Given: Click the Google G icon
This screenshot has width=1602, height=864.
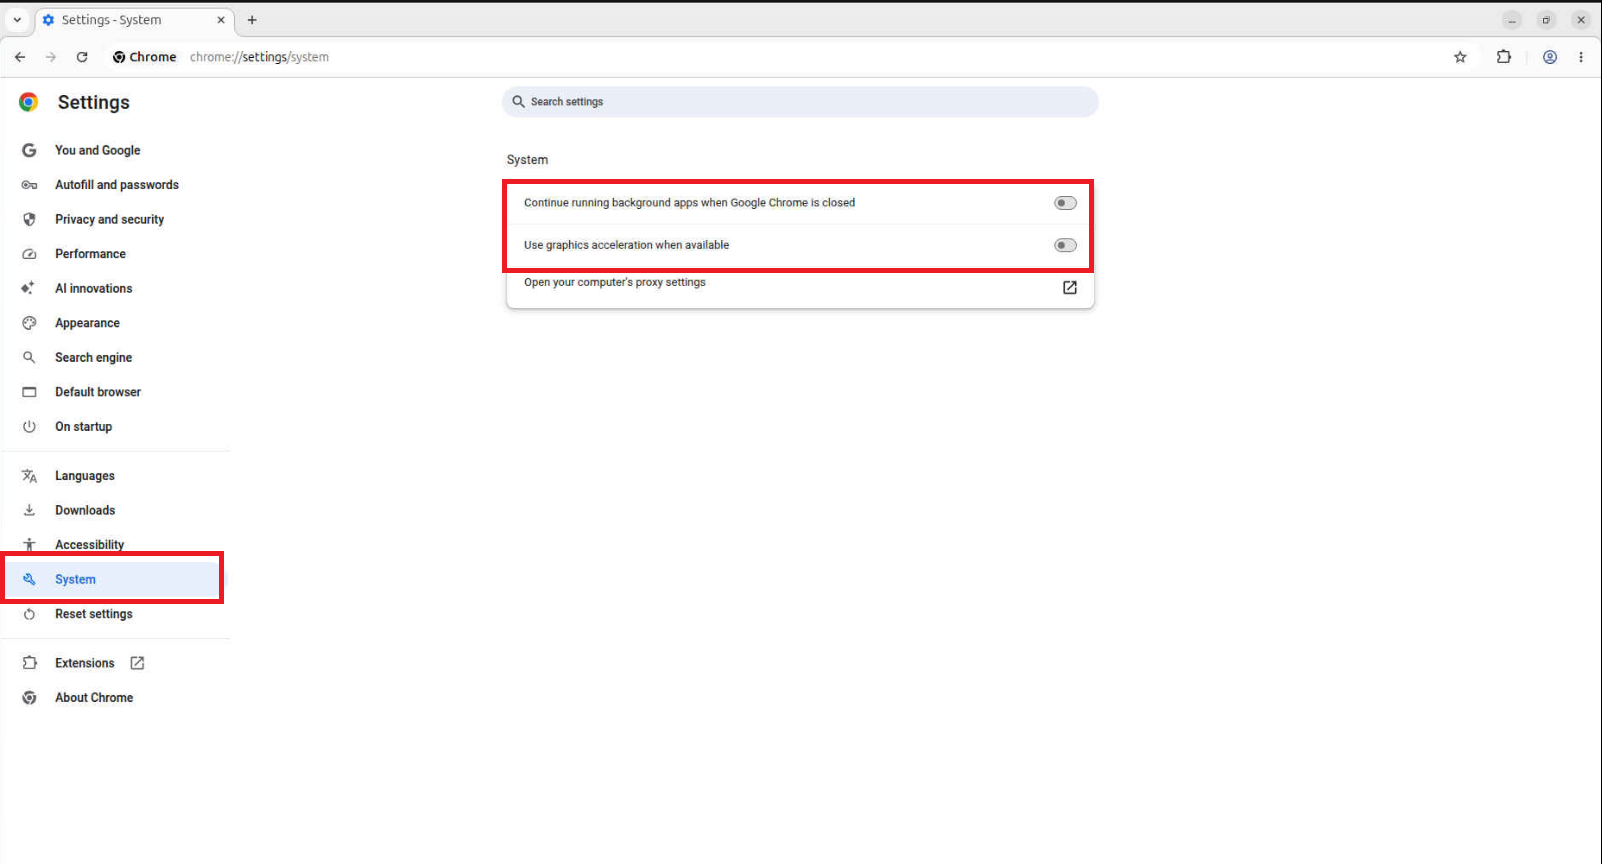Looking at the screenshot, I should tap(29, 150).
